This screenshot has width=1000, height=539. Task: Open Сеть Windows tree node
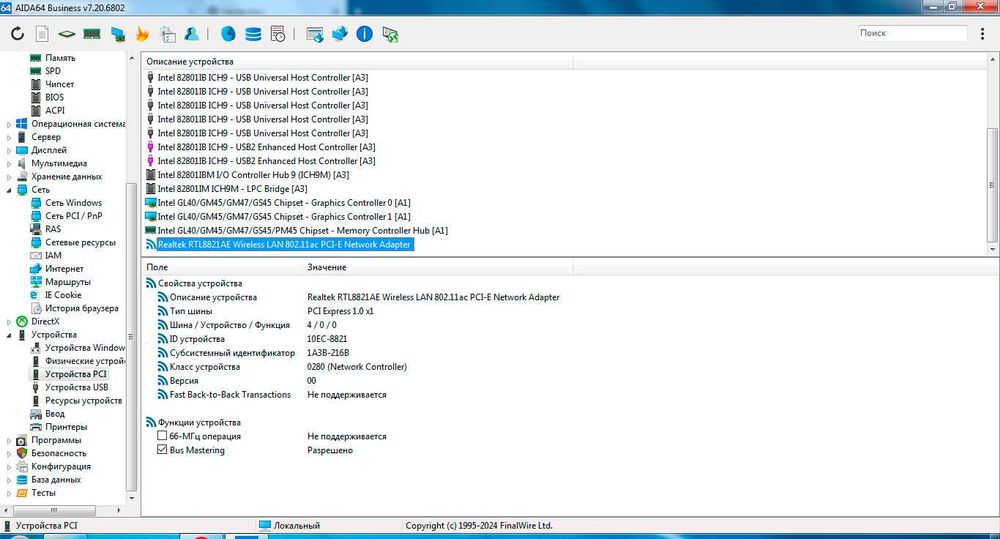(x=73, y=202)
